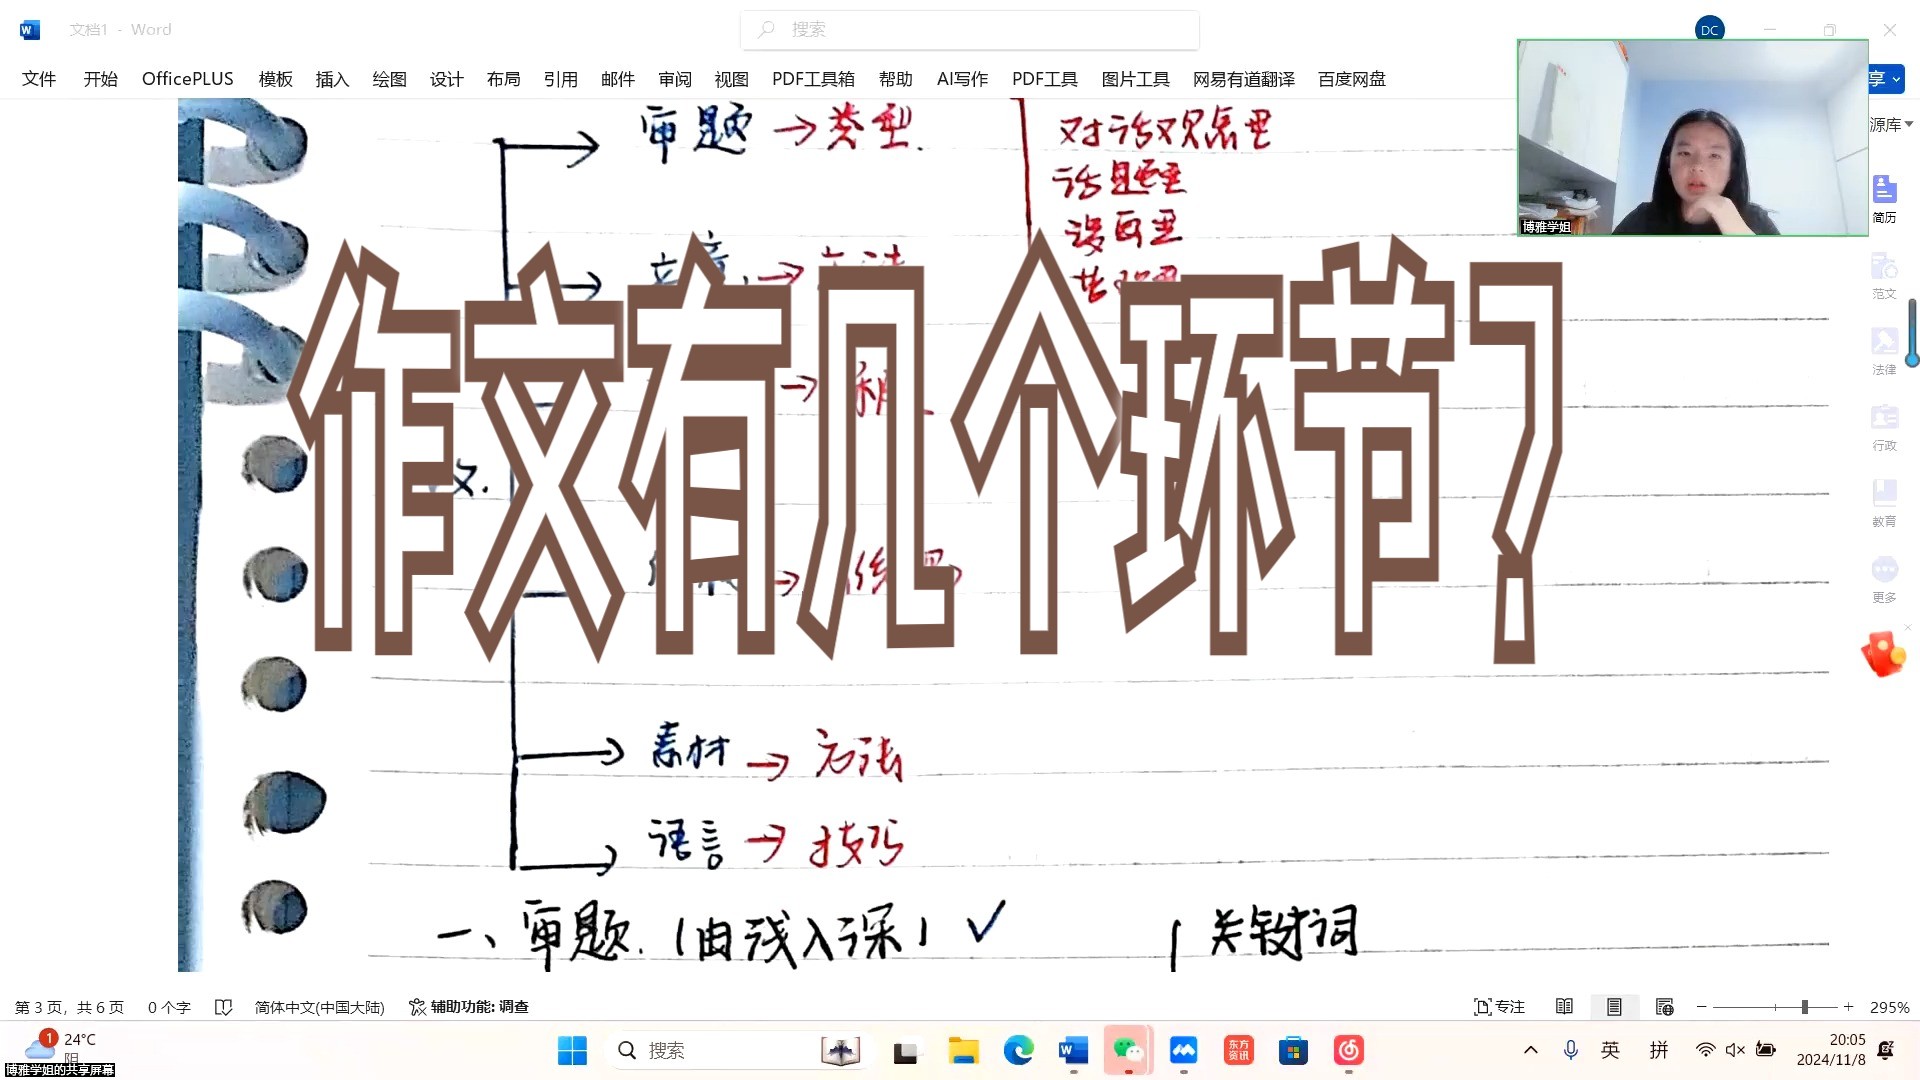This screenshot has width=1920, height=1080.
Task: Open the Windows Start menu
Action: (572, 1050)
